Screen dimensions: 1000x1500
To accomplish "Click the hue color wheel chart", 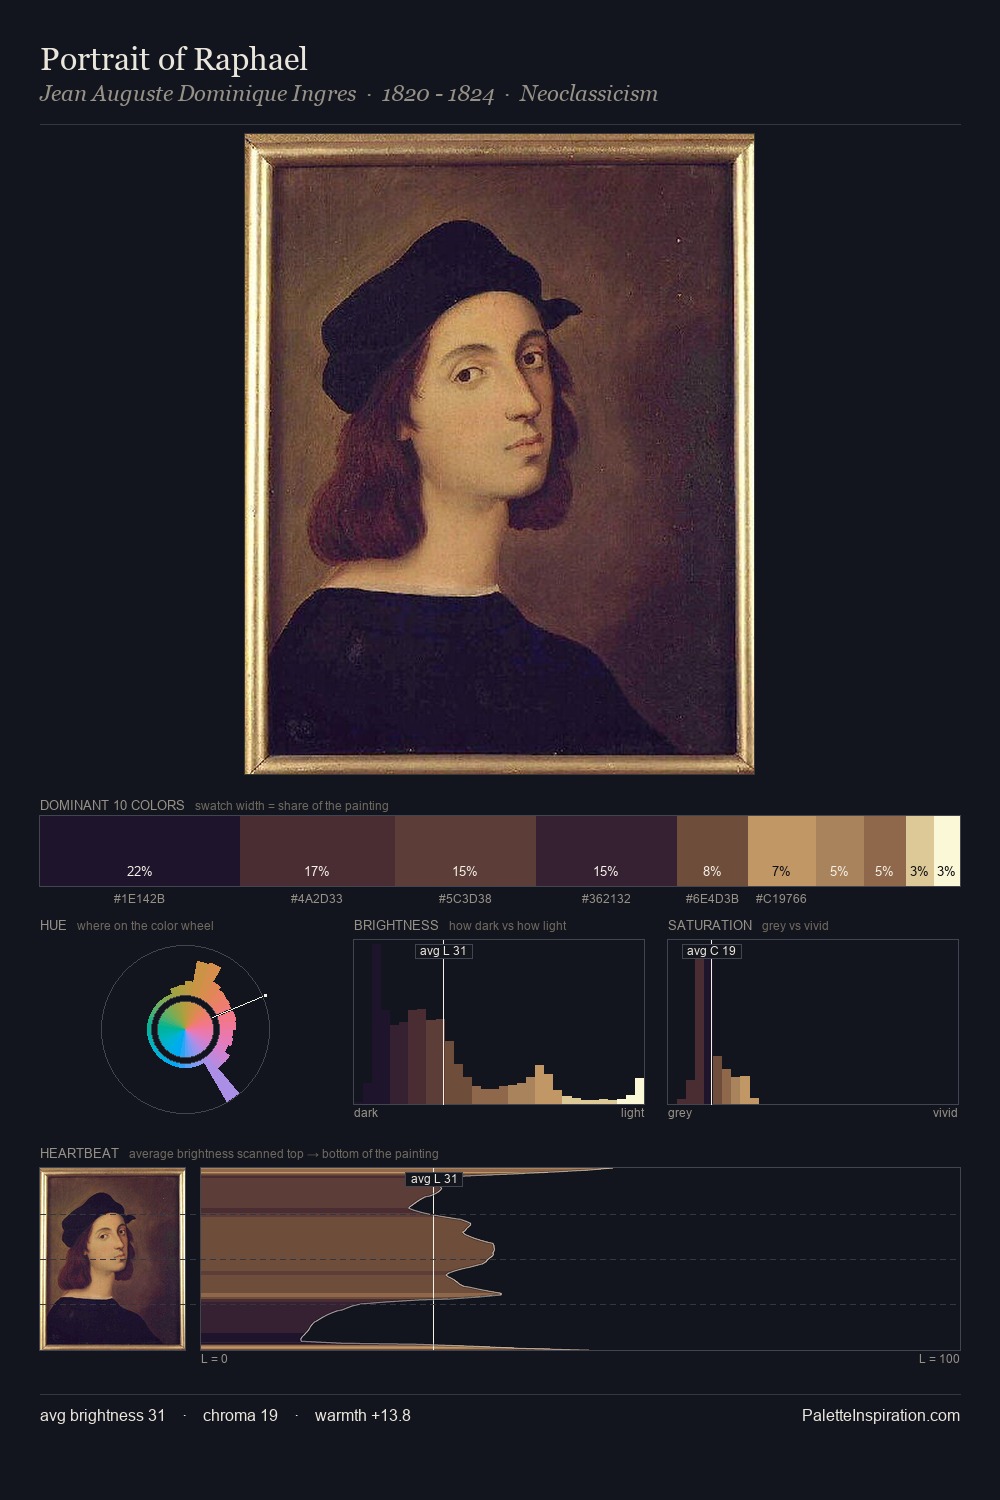I will 185,1029.
